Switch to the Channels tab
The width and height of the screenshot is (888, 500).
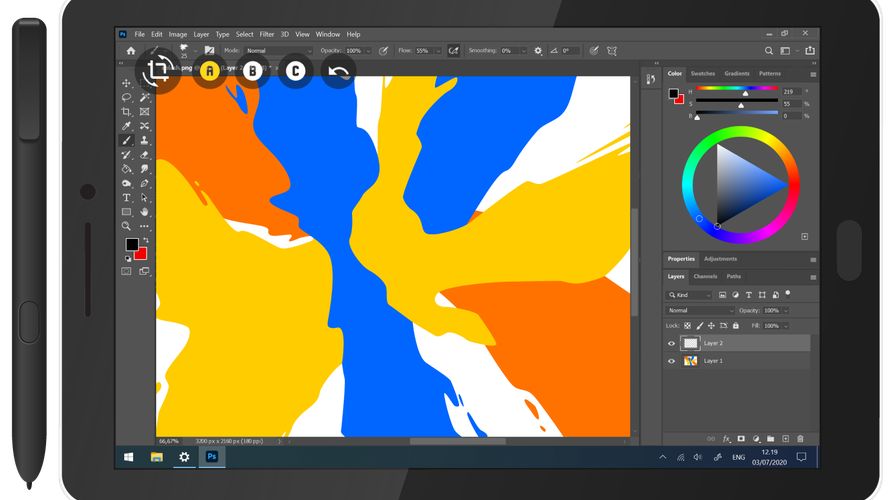[x=705, y=276]
